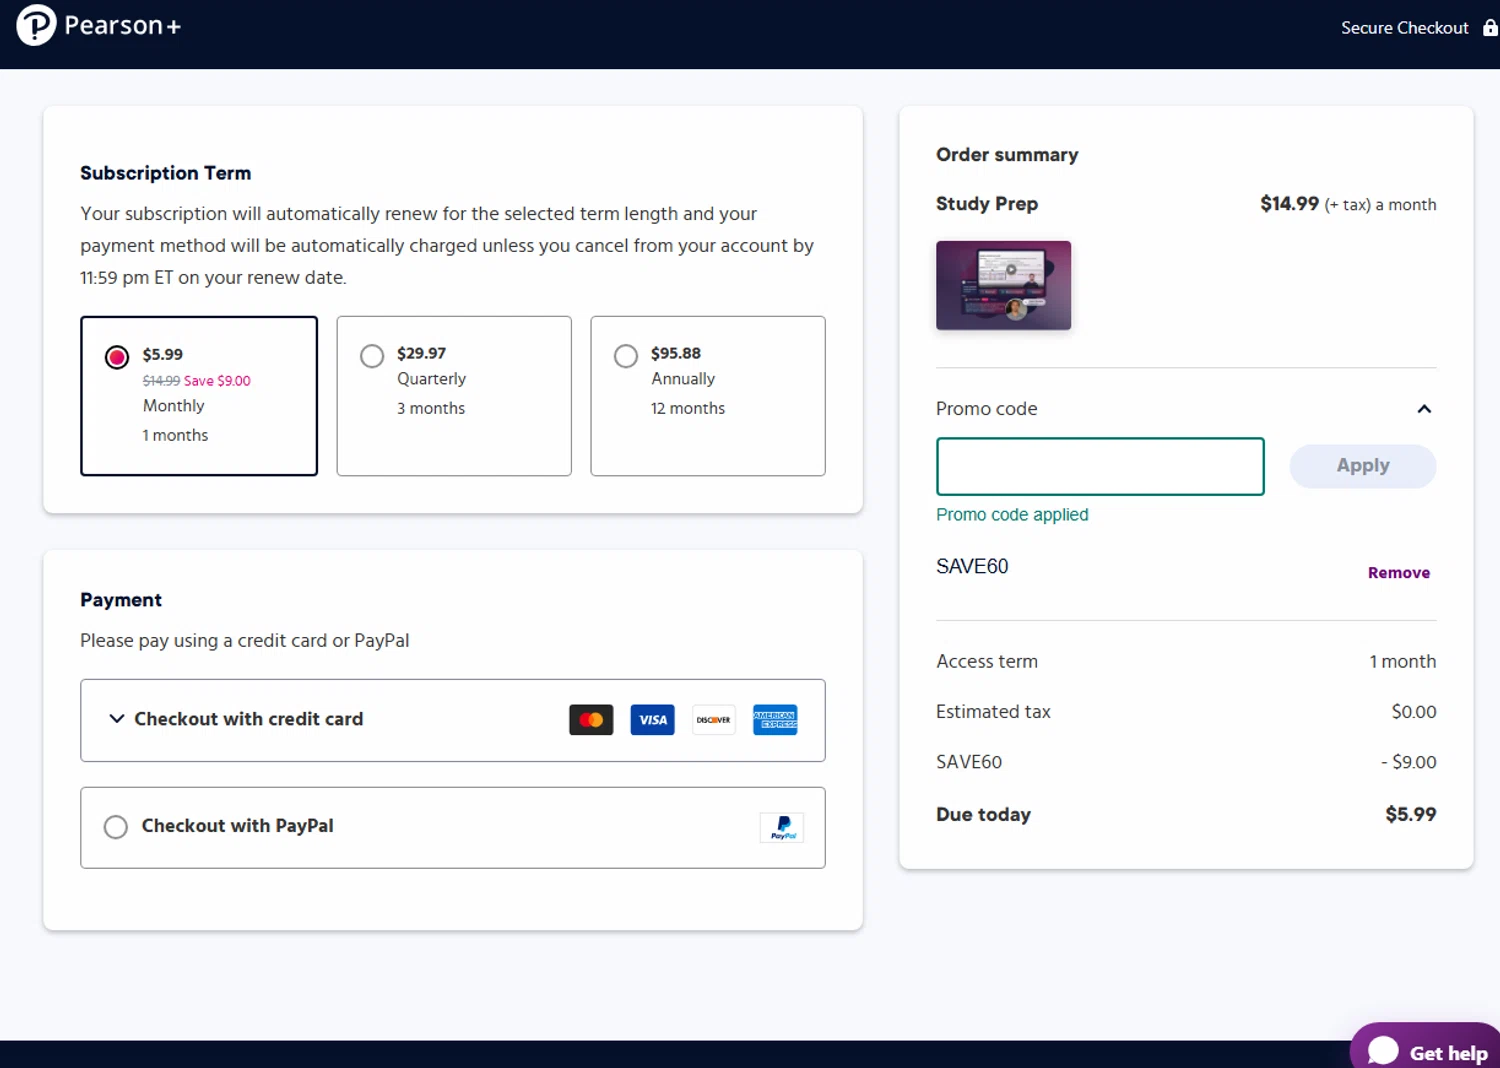1500x1068 pixels.
Task: Click the 'Due today' $5.99 amount
Action: click(x=1410, y=814)
